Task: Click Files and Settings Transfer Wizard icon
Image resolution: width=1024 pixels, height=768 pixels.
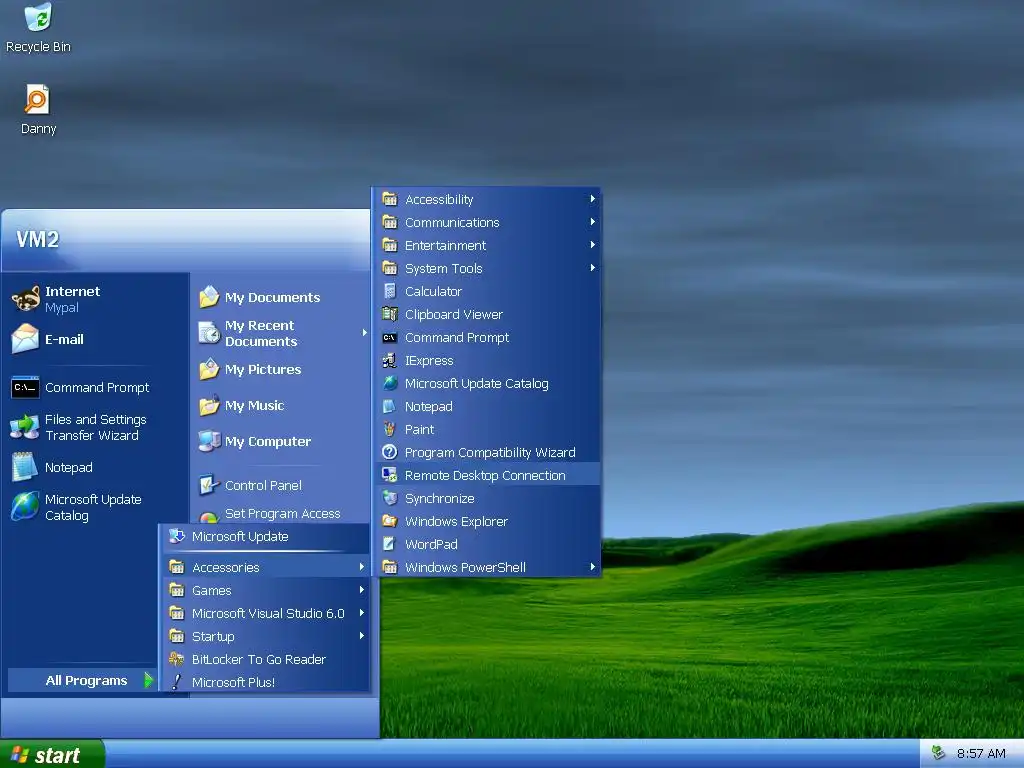Action: click(25, 427)
